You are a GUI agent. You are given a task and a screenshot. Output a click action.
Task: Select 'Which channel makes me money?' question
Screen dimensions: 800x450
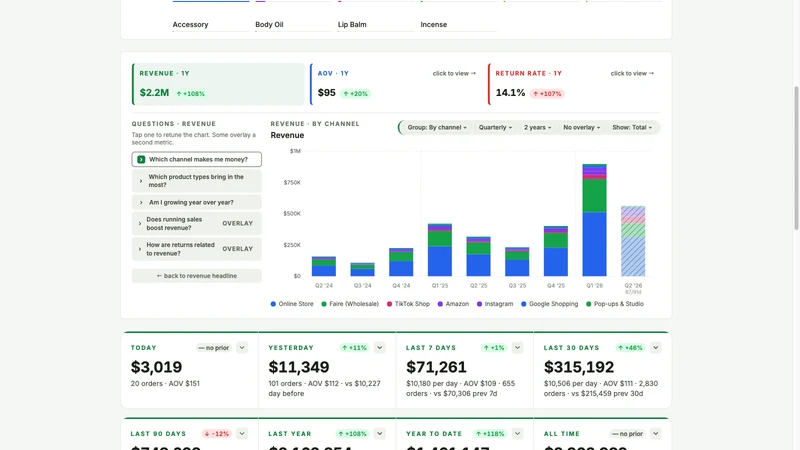click(196, 159)
